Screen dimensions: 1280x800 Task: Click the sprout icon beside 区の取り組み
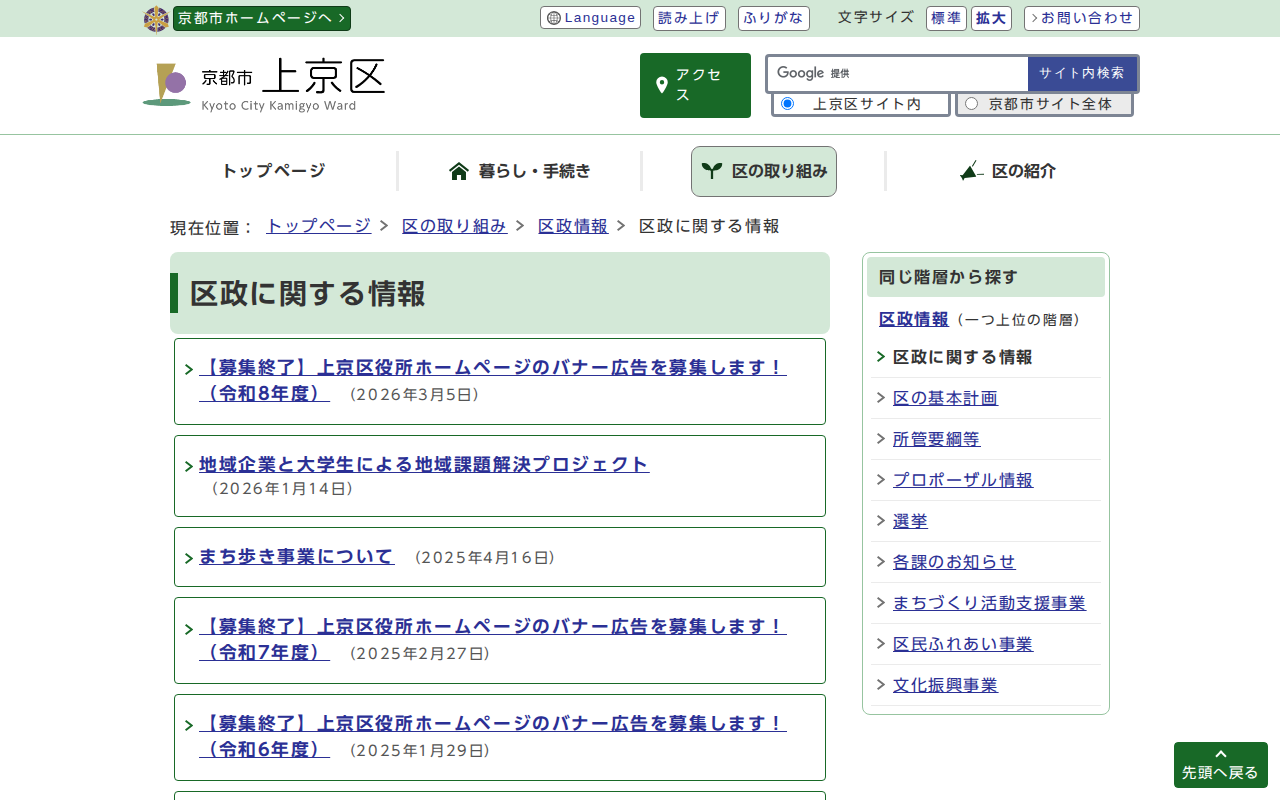coord(711,171)
